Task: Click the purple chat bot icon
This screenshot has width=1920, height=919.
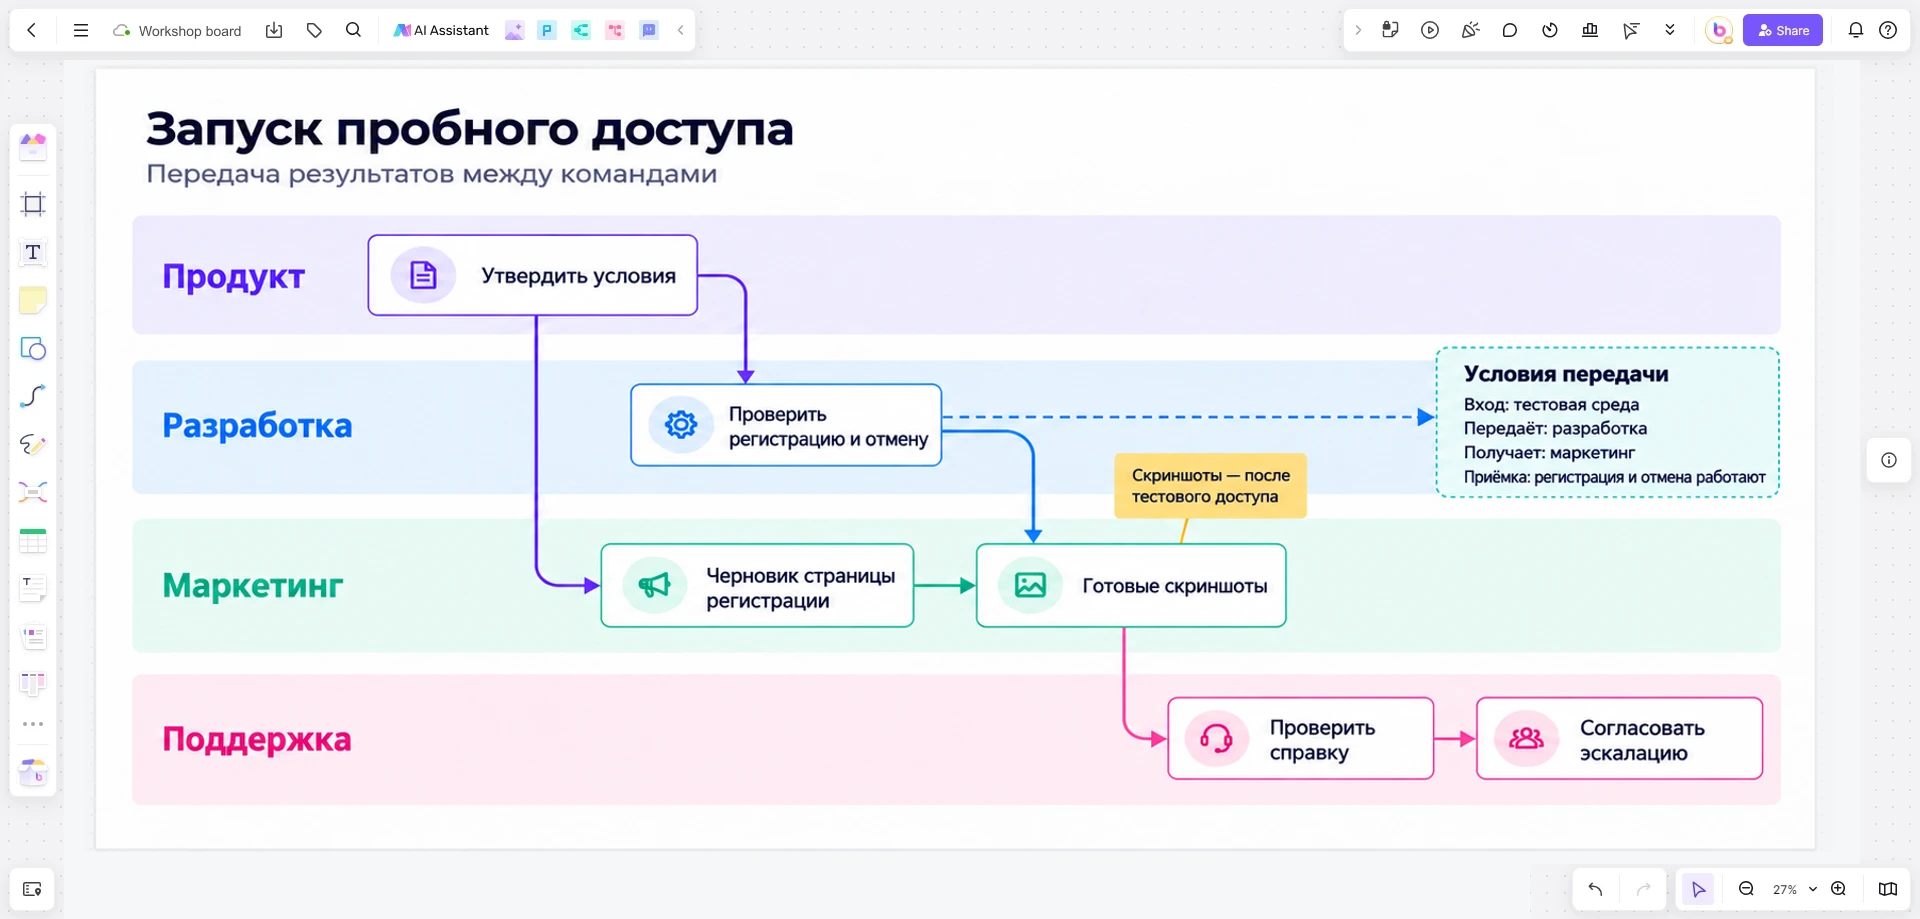Action: click(649, 30)
